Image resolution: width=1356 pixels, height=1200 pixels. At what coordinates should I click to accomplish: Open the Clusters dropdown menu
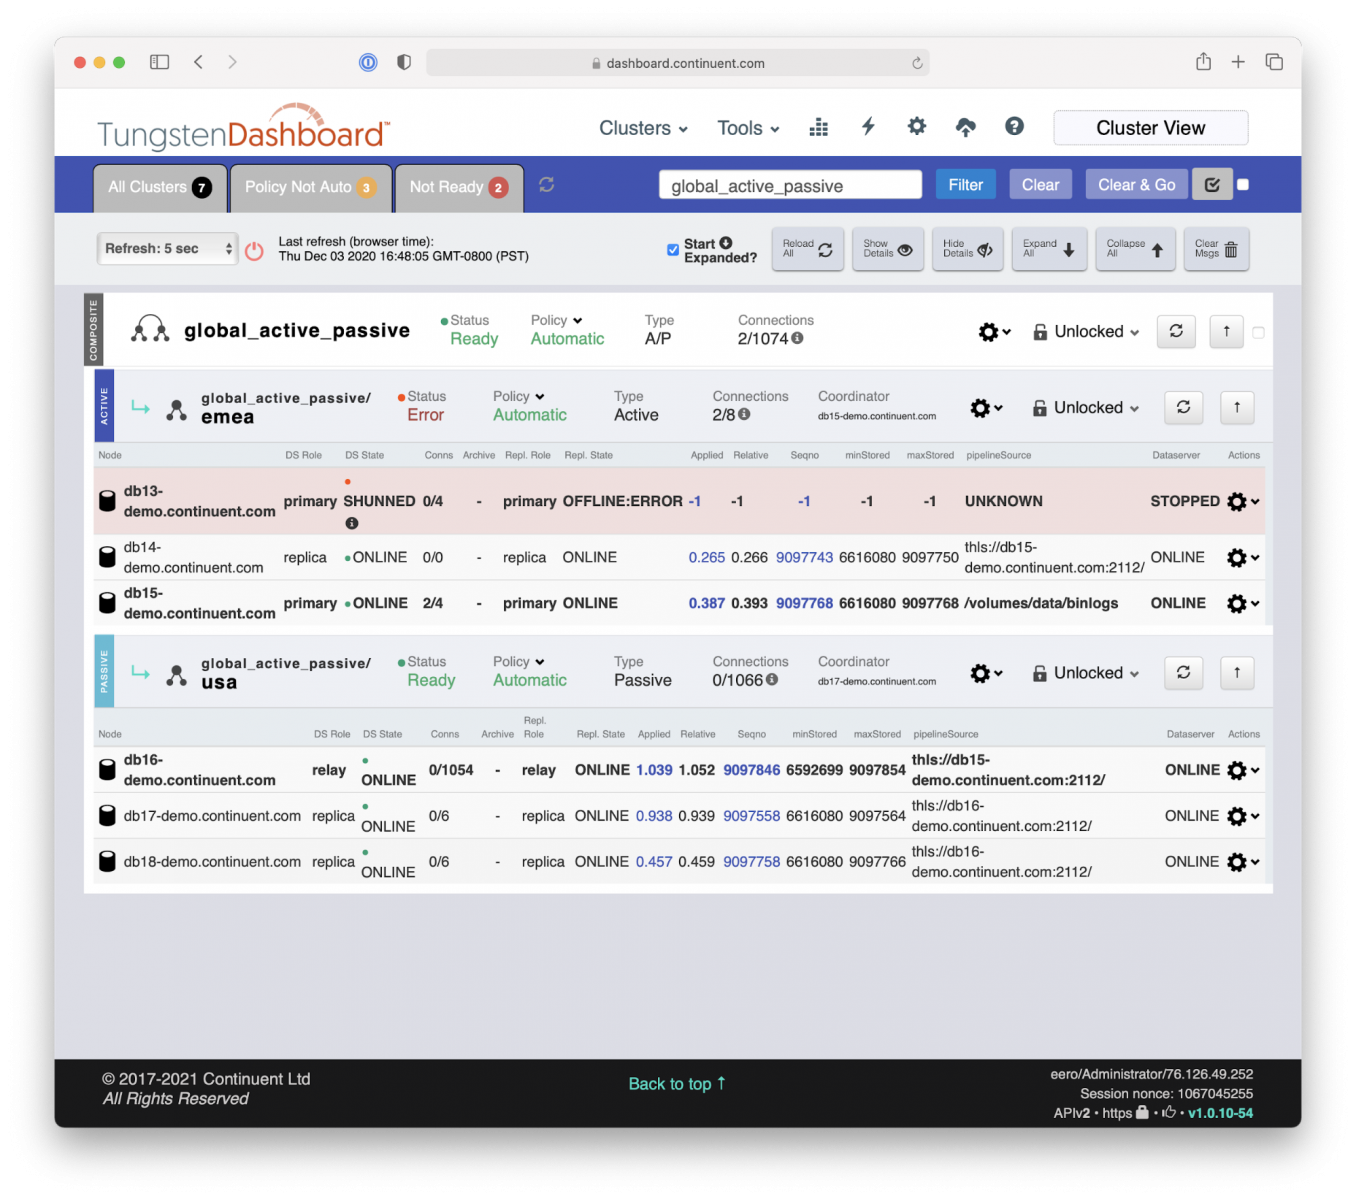[x=643, y=128]
